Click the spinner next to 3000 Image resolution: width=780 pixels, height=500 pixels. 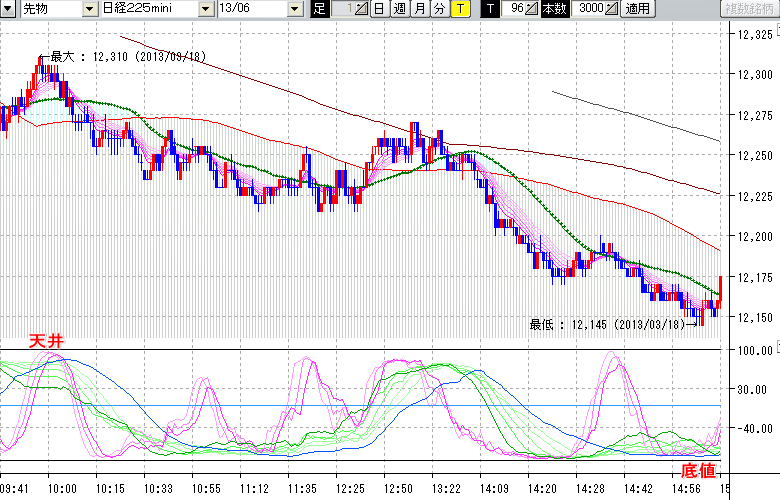click(x=612, y=9)
